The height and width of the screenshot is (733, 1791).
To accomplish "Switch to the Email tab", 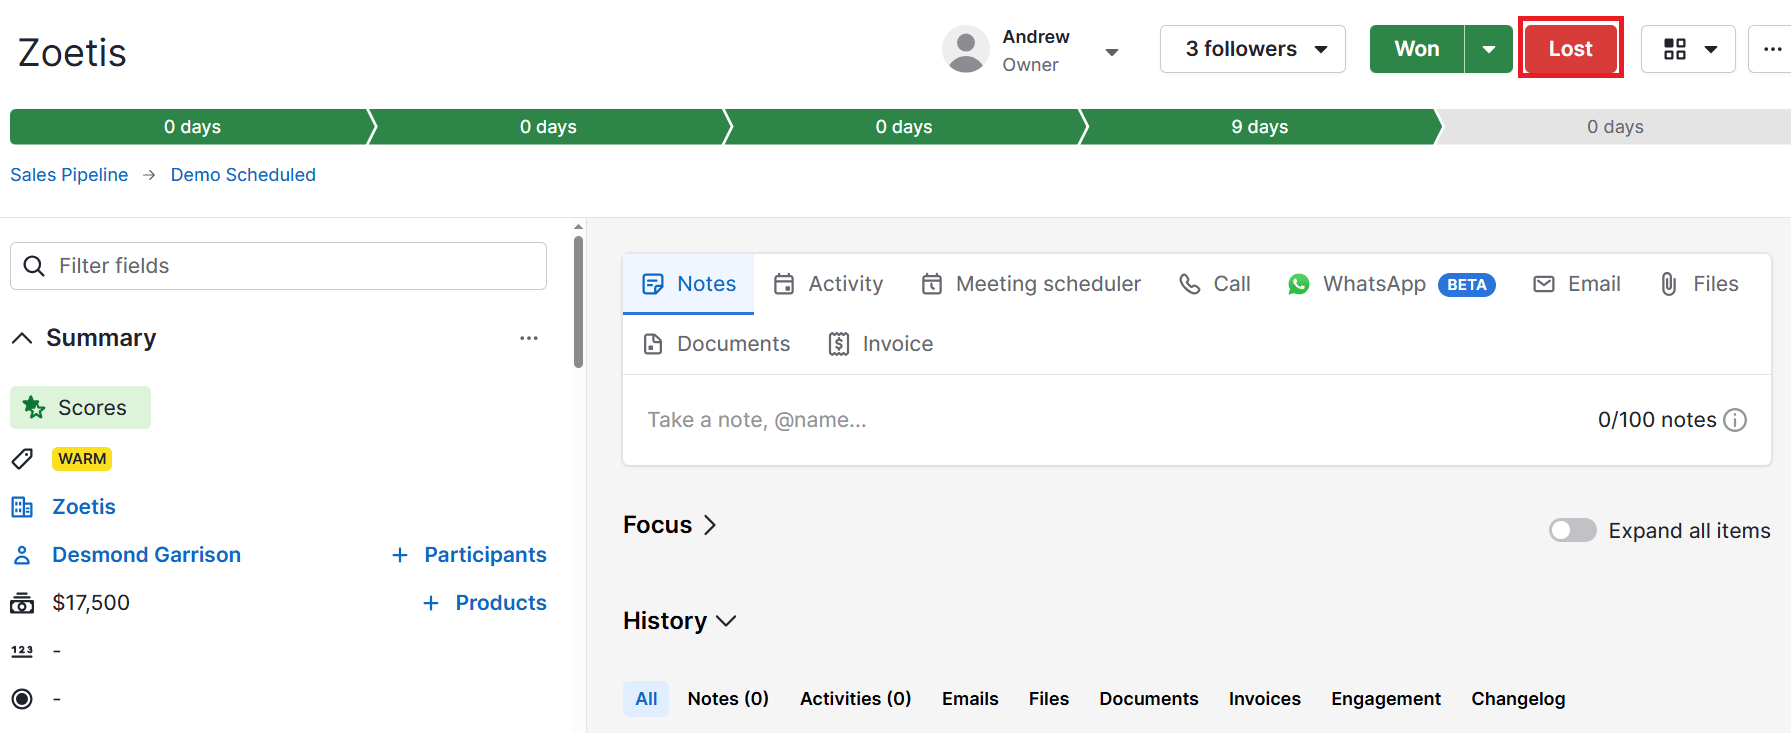I will click(1576, 284).
